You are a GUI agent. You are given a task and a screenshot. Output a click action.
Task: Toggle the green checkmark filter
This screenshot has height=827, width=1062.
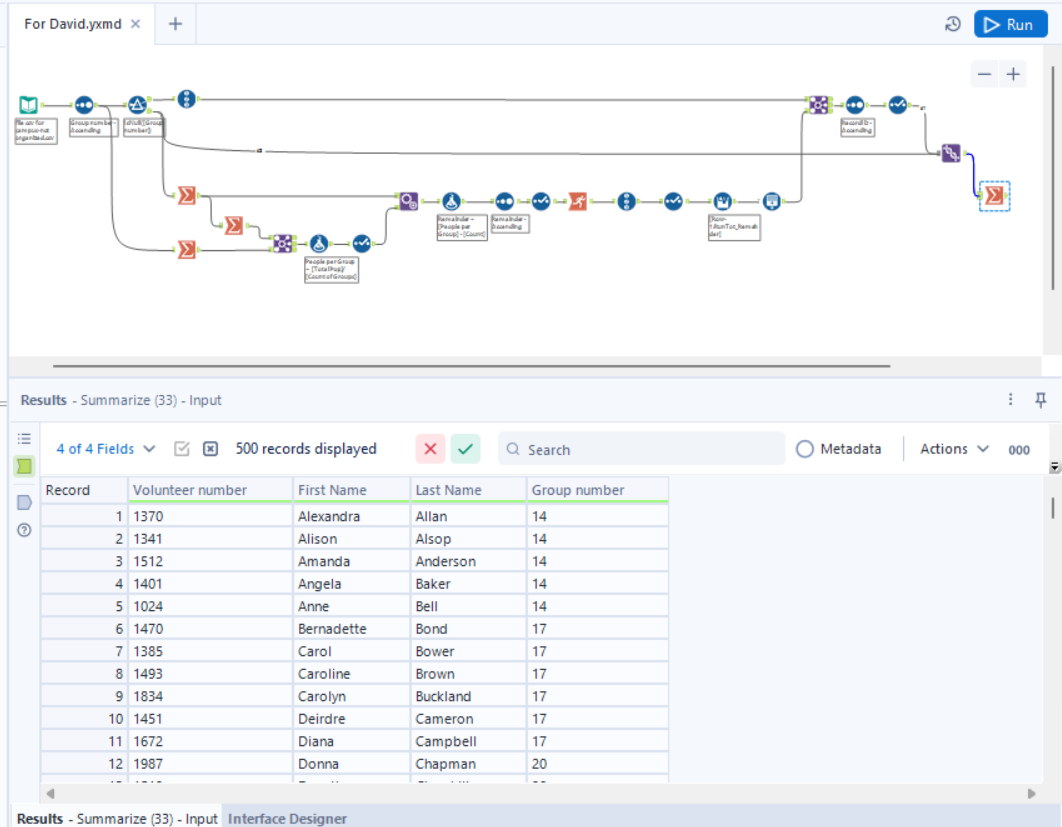(x=465, y=449)
